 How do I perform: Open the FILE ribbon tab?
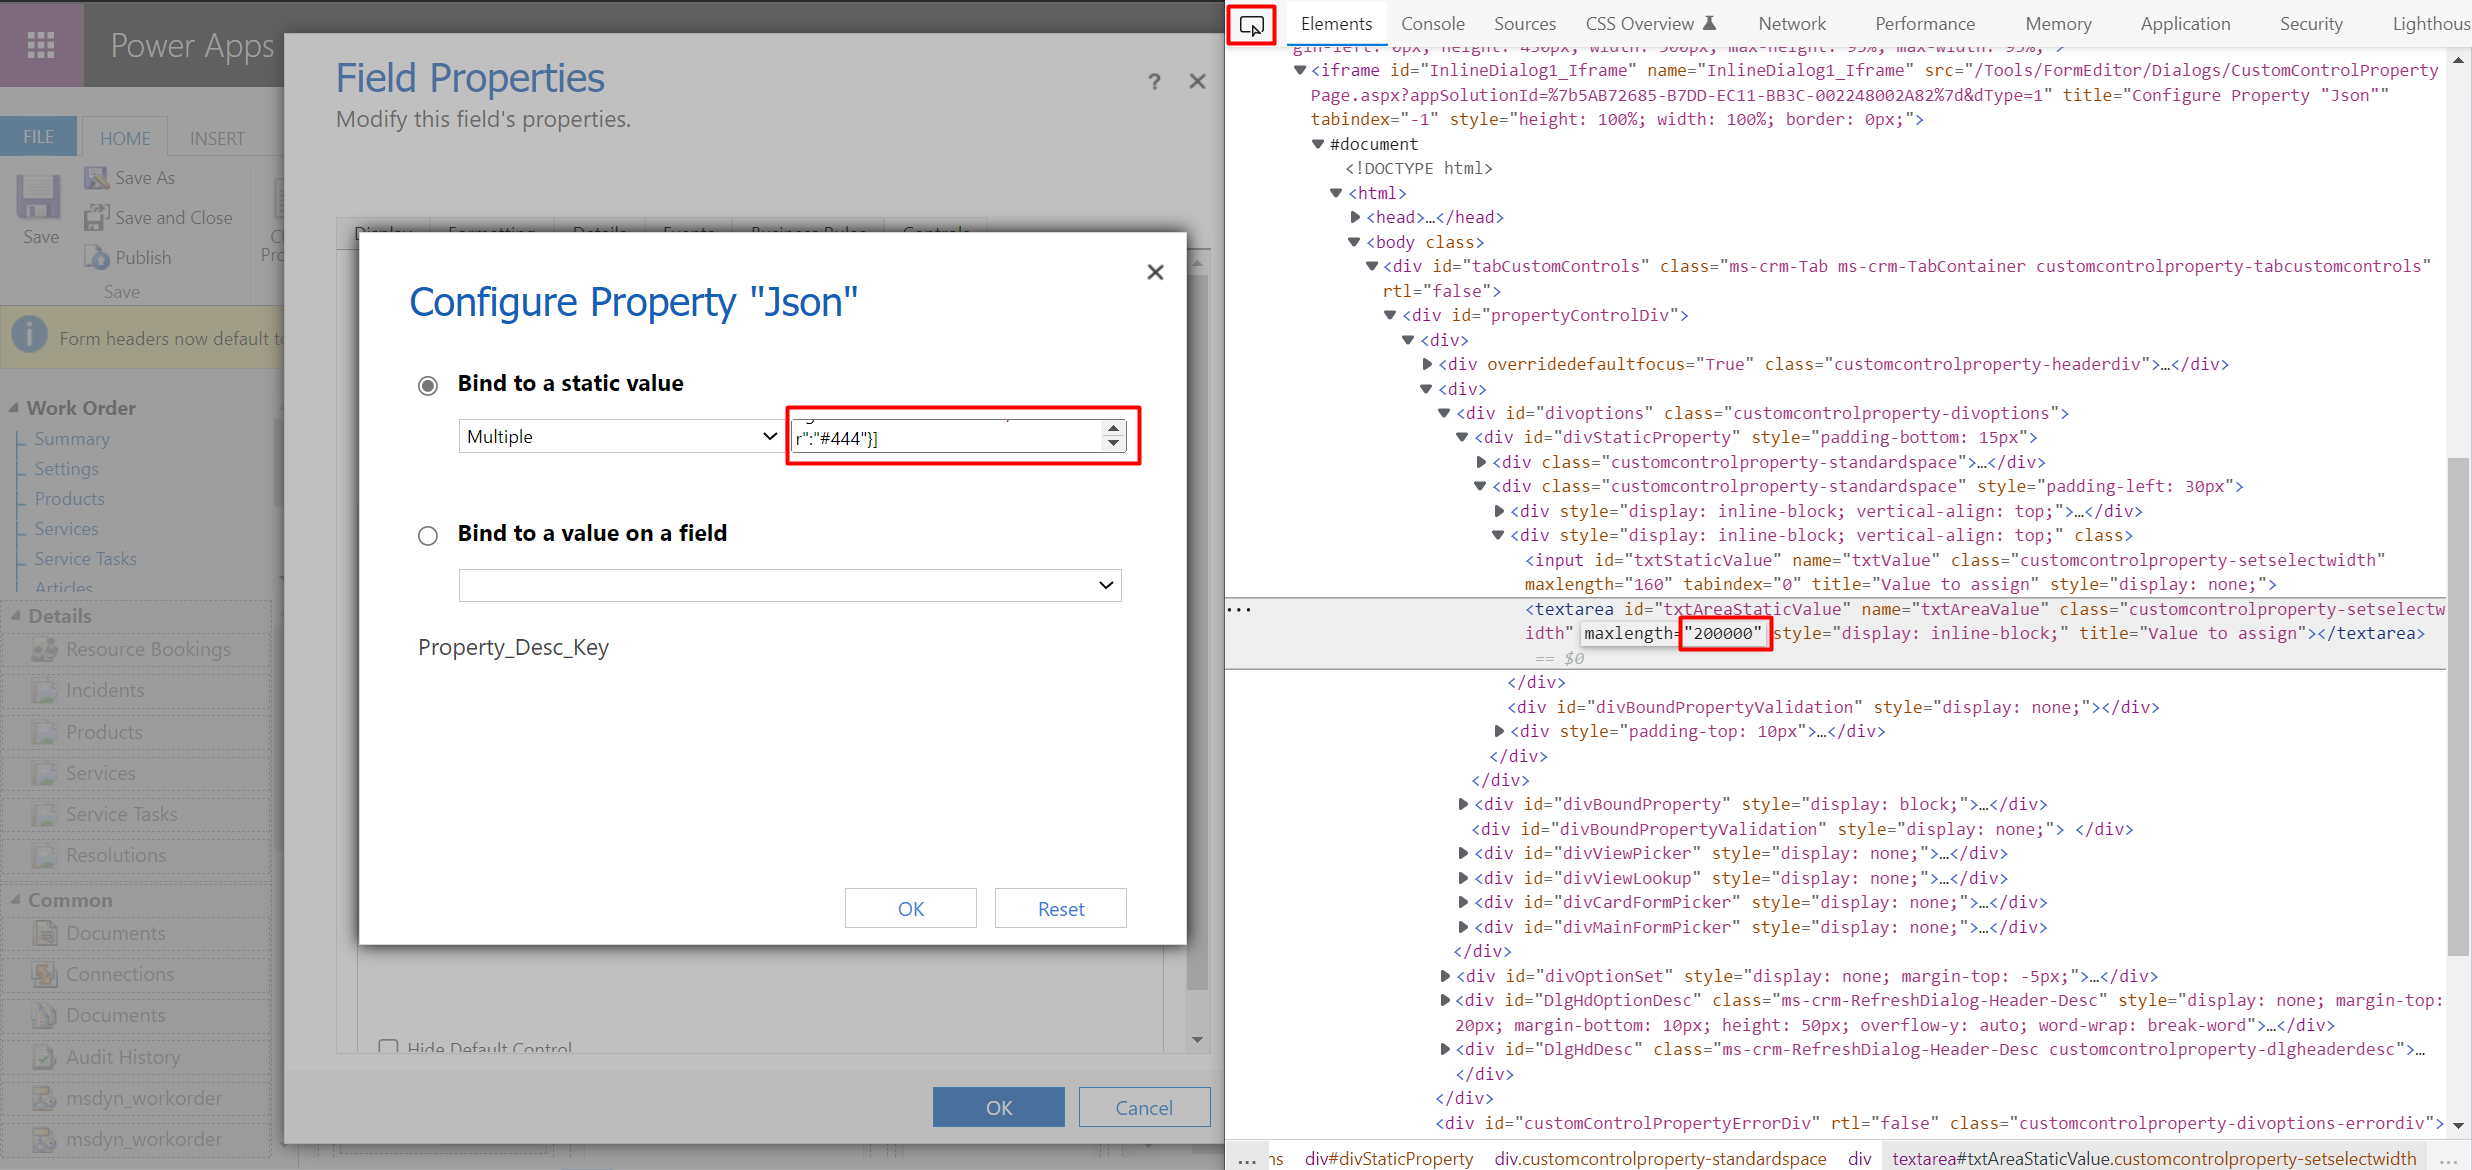point(39,136)
